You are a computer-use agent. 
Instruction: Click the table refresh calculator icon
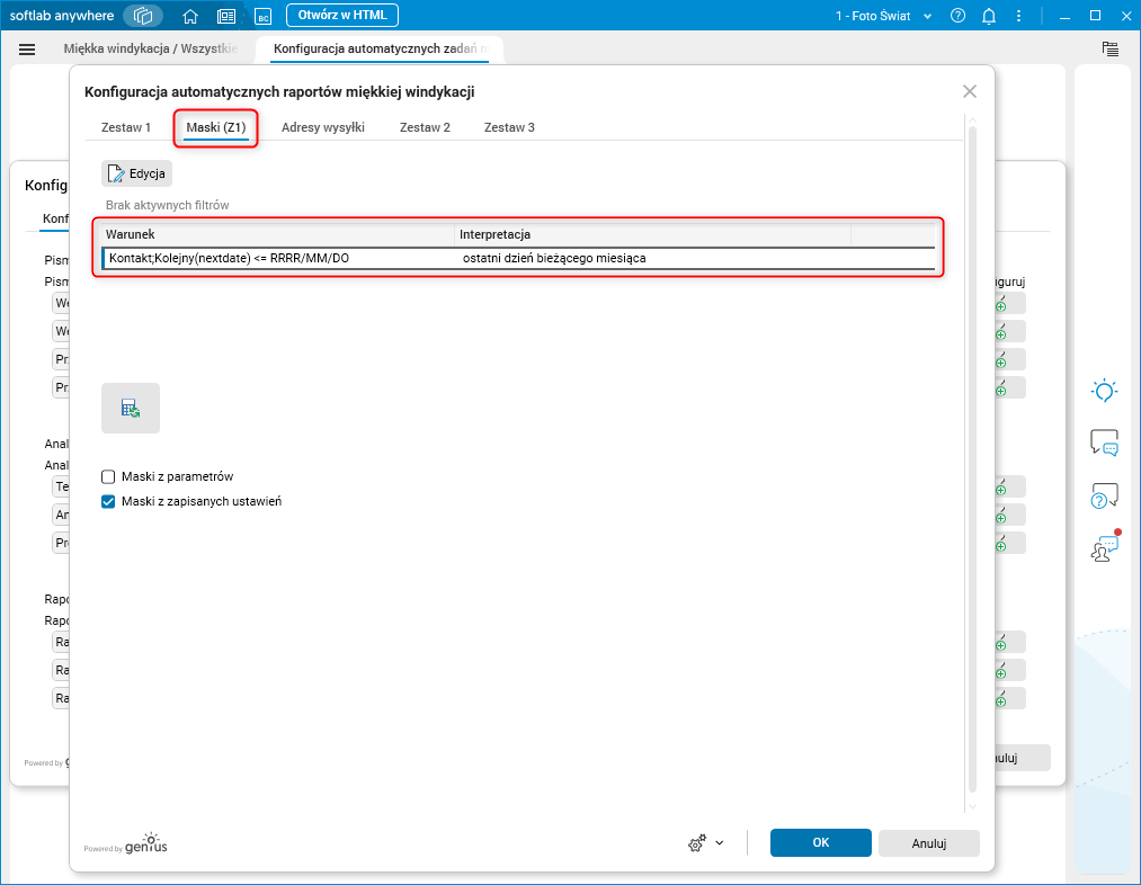coord(130,408)
